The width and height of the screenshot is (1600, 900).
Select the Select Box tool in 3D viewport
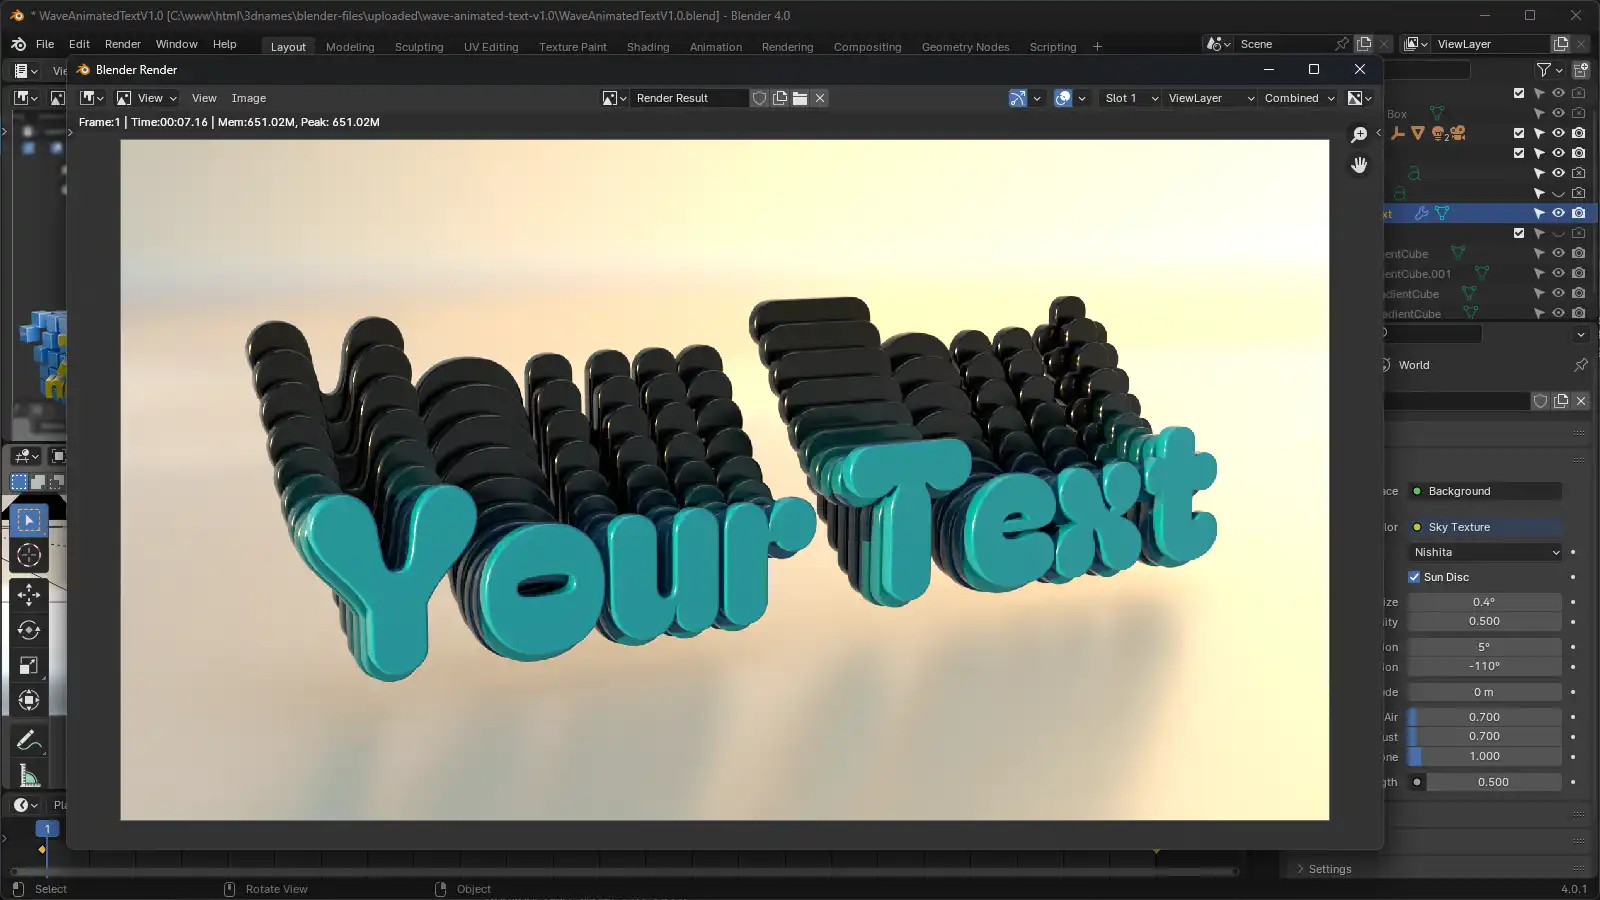pyautogui.click(x=28, y=520)
